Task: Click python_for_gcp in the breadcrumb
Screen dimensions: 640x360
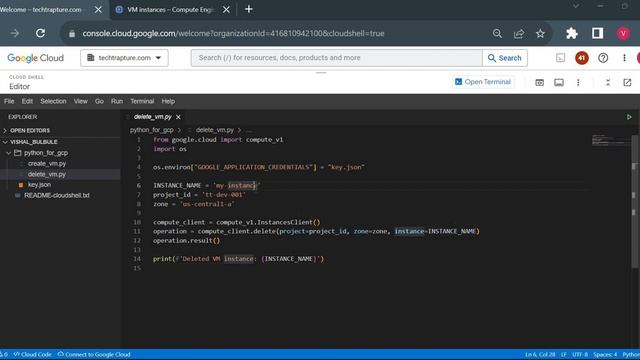Action: [x=152, y=130]
